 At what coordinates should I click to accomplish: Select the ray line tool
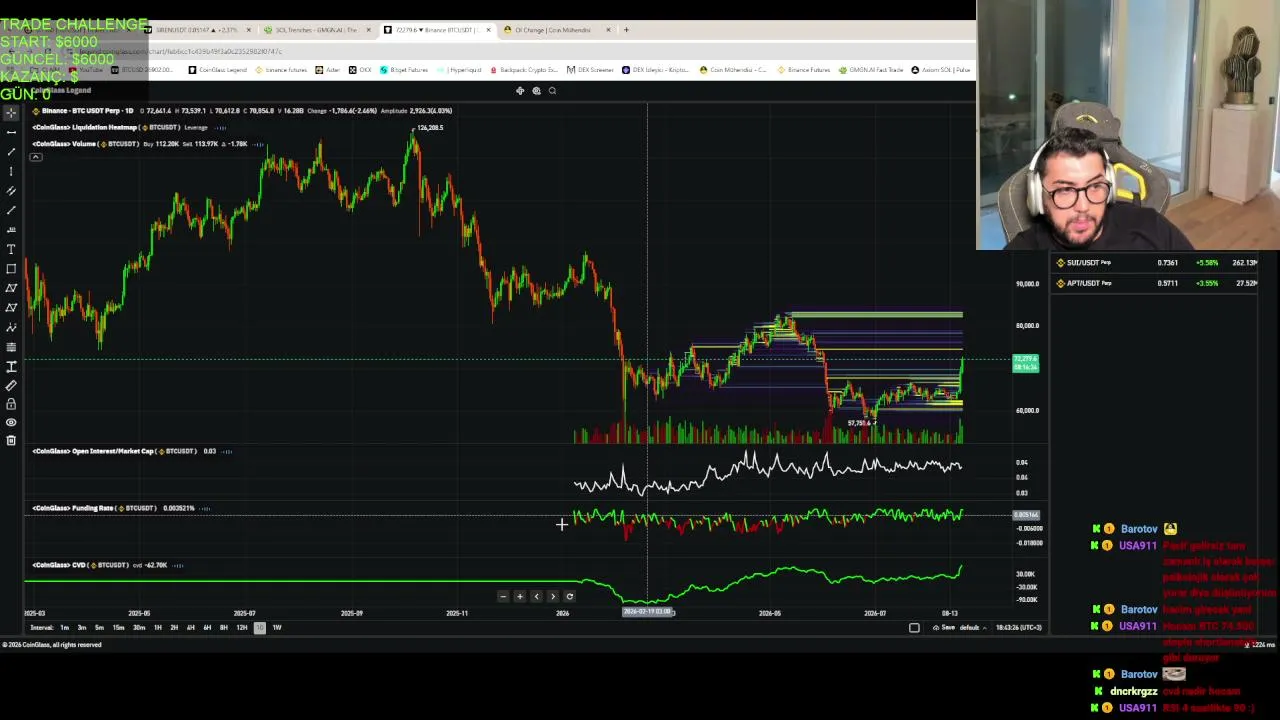click(11, 210)
